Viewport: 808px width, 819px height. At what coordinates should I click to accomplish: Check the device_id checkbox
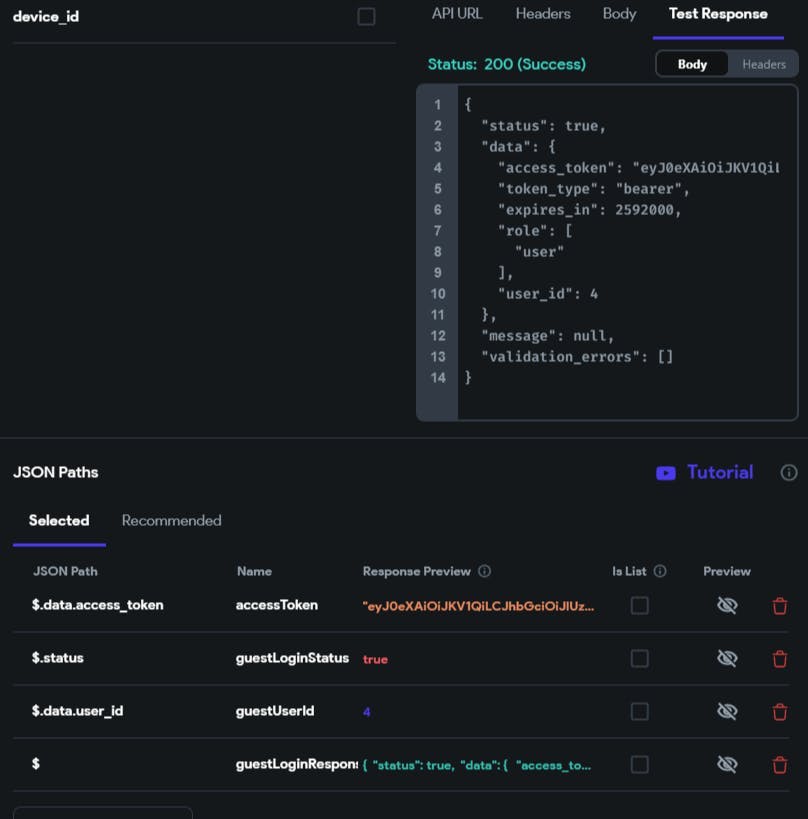point(366,17)
